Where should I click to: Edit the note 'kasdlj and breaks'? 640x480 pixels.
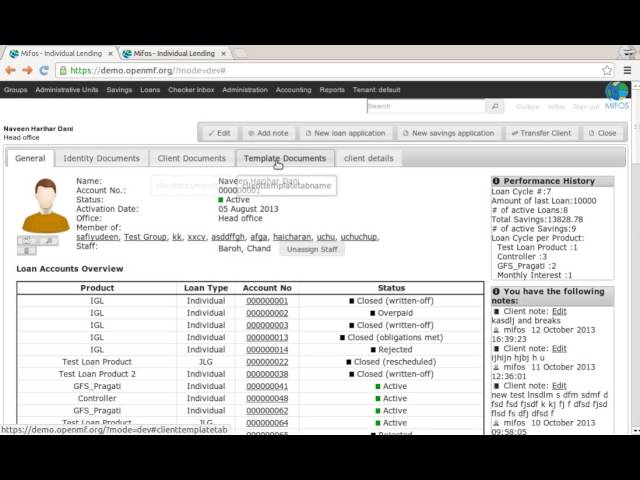(x=559, y=311)
